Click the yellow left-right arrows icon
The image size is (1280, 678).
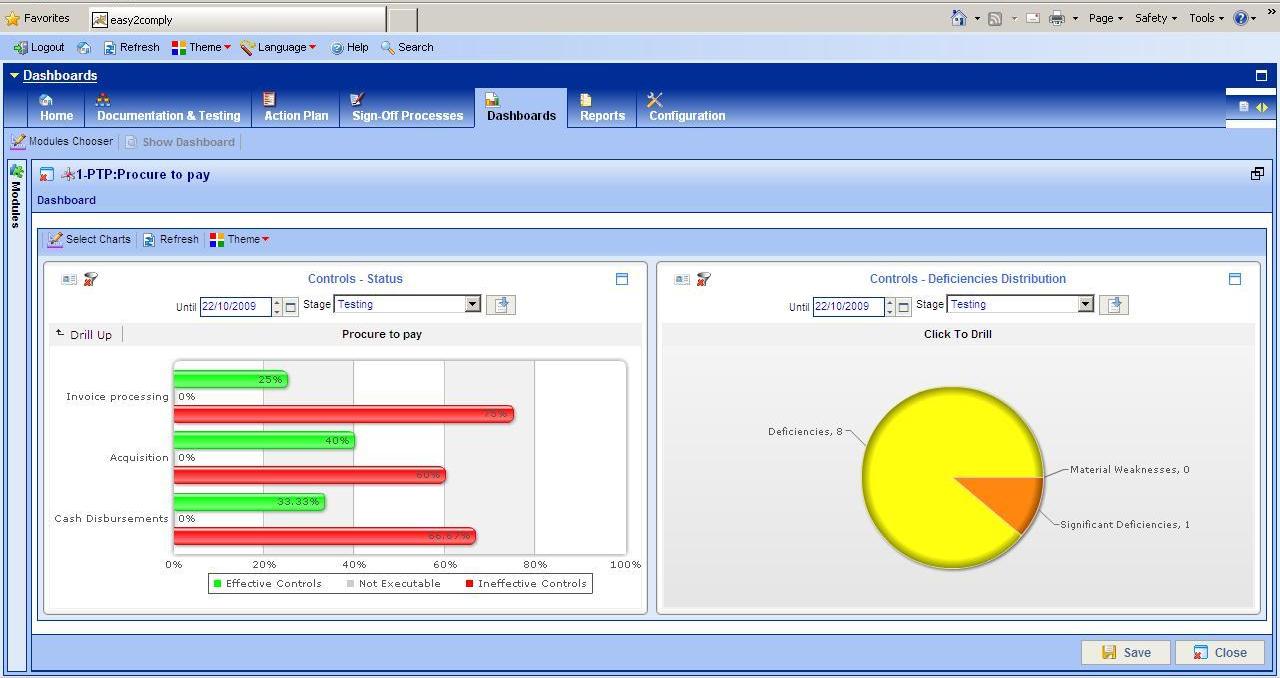1262,107
